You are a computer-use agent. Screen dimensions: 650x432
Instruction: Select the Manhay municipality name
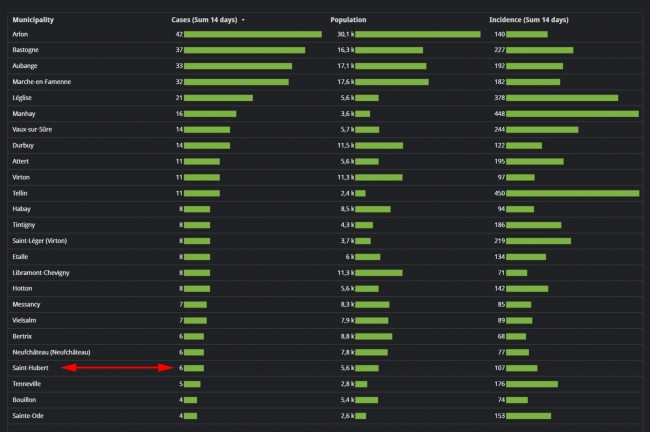[x=24, y=114]
